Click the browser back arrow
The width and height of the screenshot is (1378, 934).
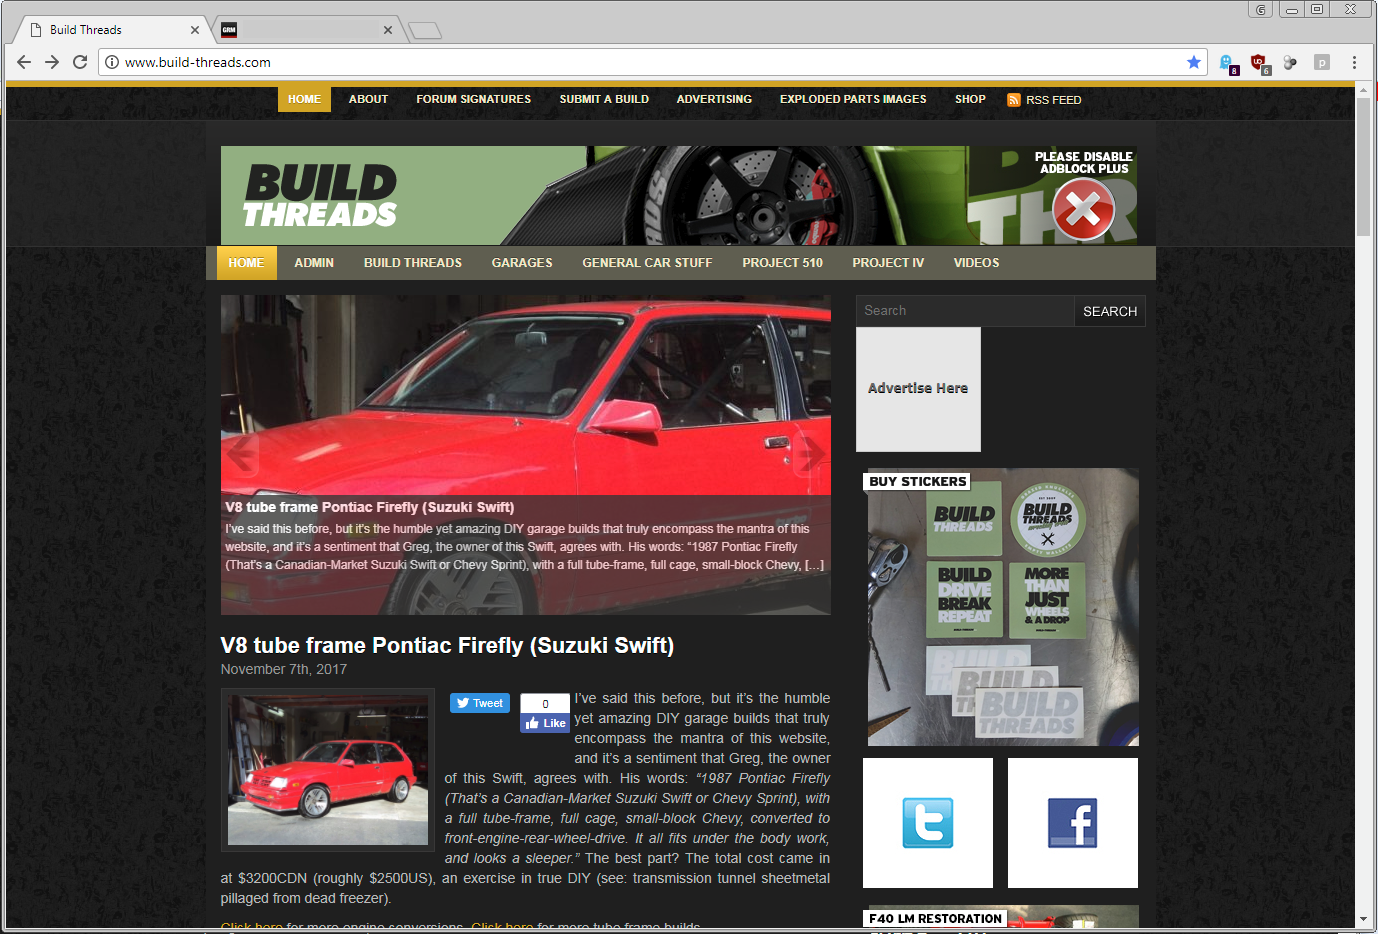[24, 62]
